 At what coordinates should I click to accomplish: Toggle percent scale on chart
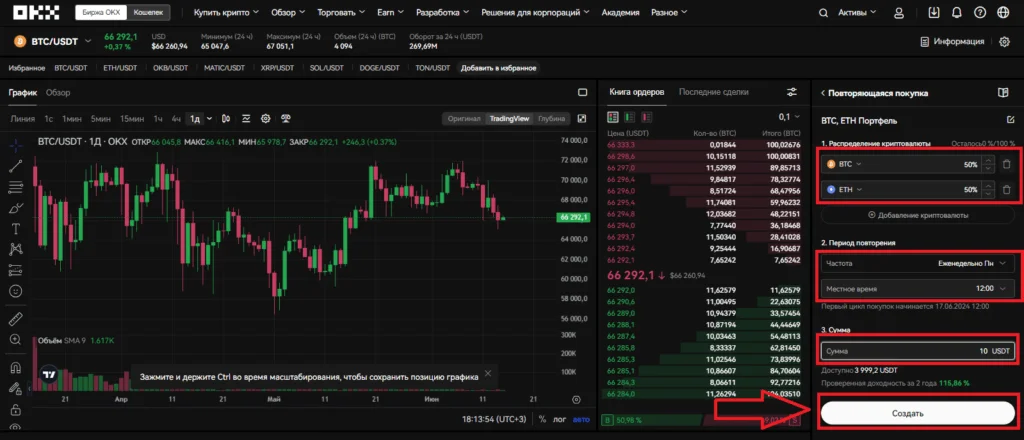542,419
